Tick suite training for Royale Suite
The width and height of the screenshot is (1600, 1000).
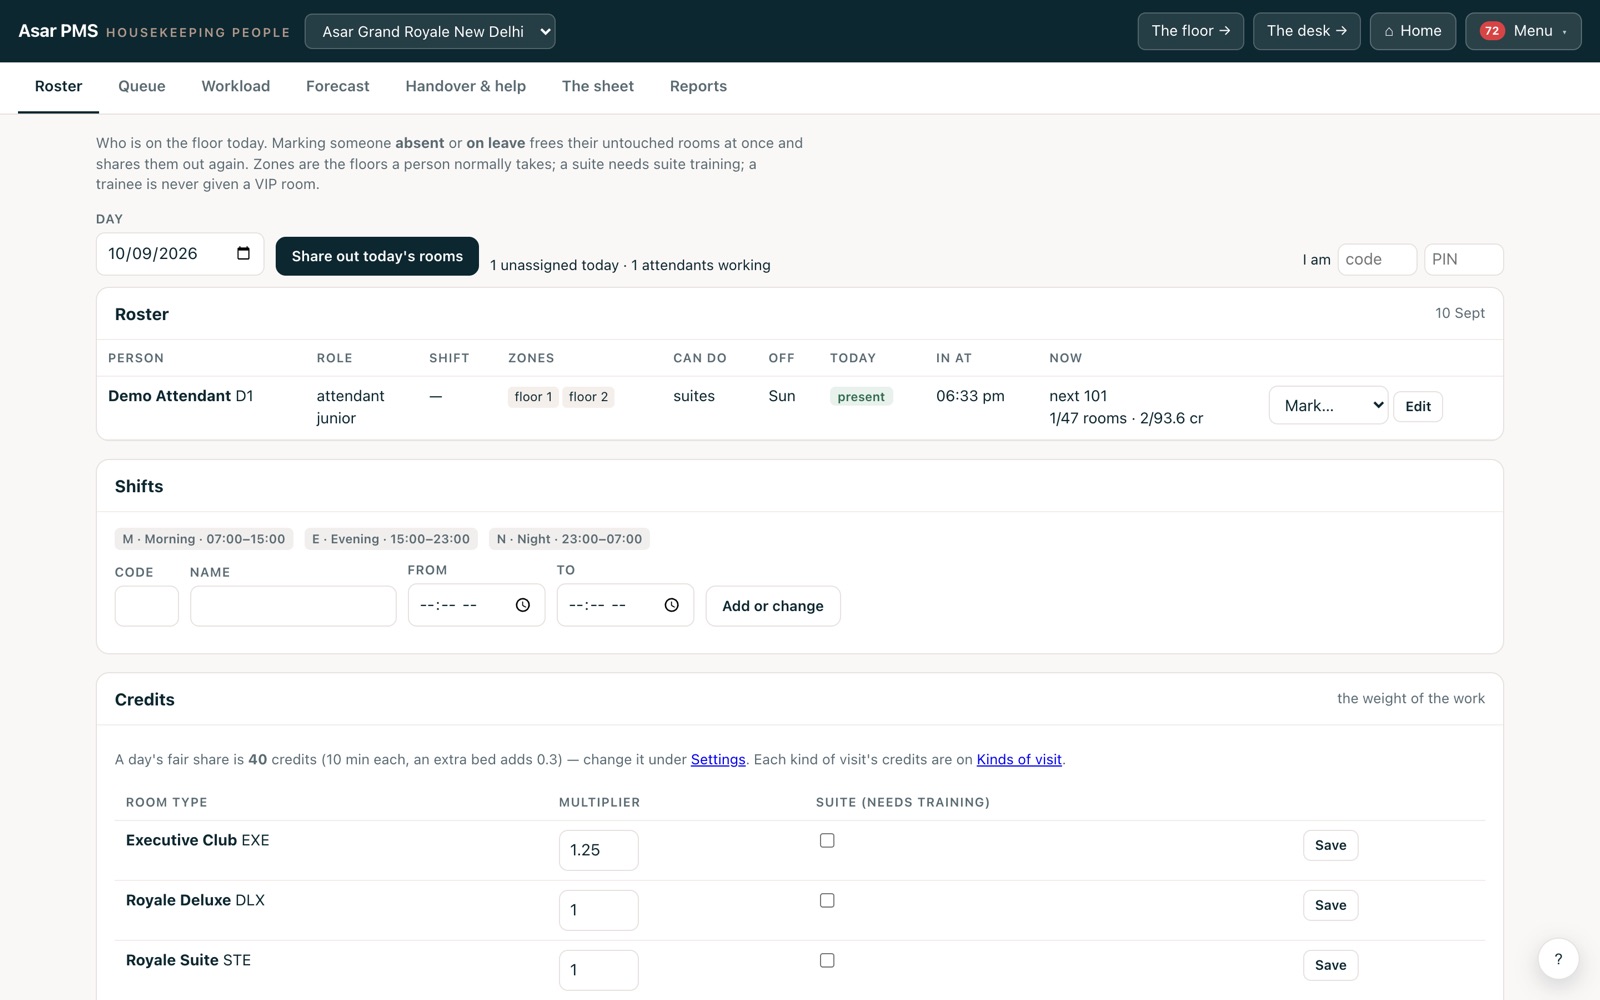tap(827, 960)
